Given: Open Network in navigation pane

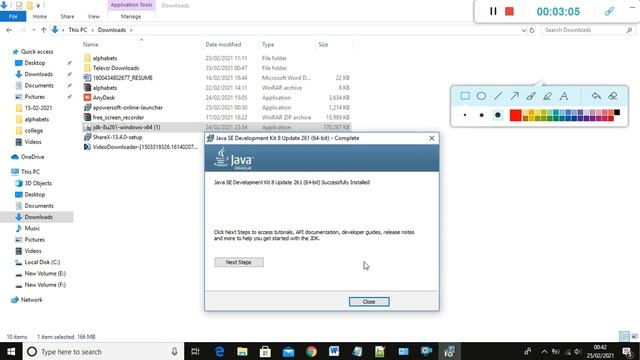Looking at the screenshot, I should (x=31, y=300).
